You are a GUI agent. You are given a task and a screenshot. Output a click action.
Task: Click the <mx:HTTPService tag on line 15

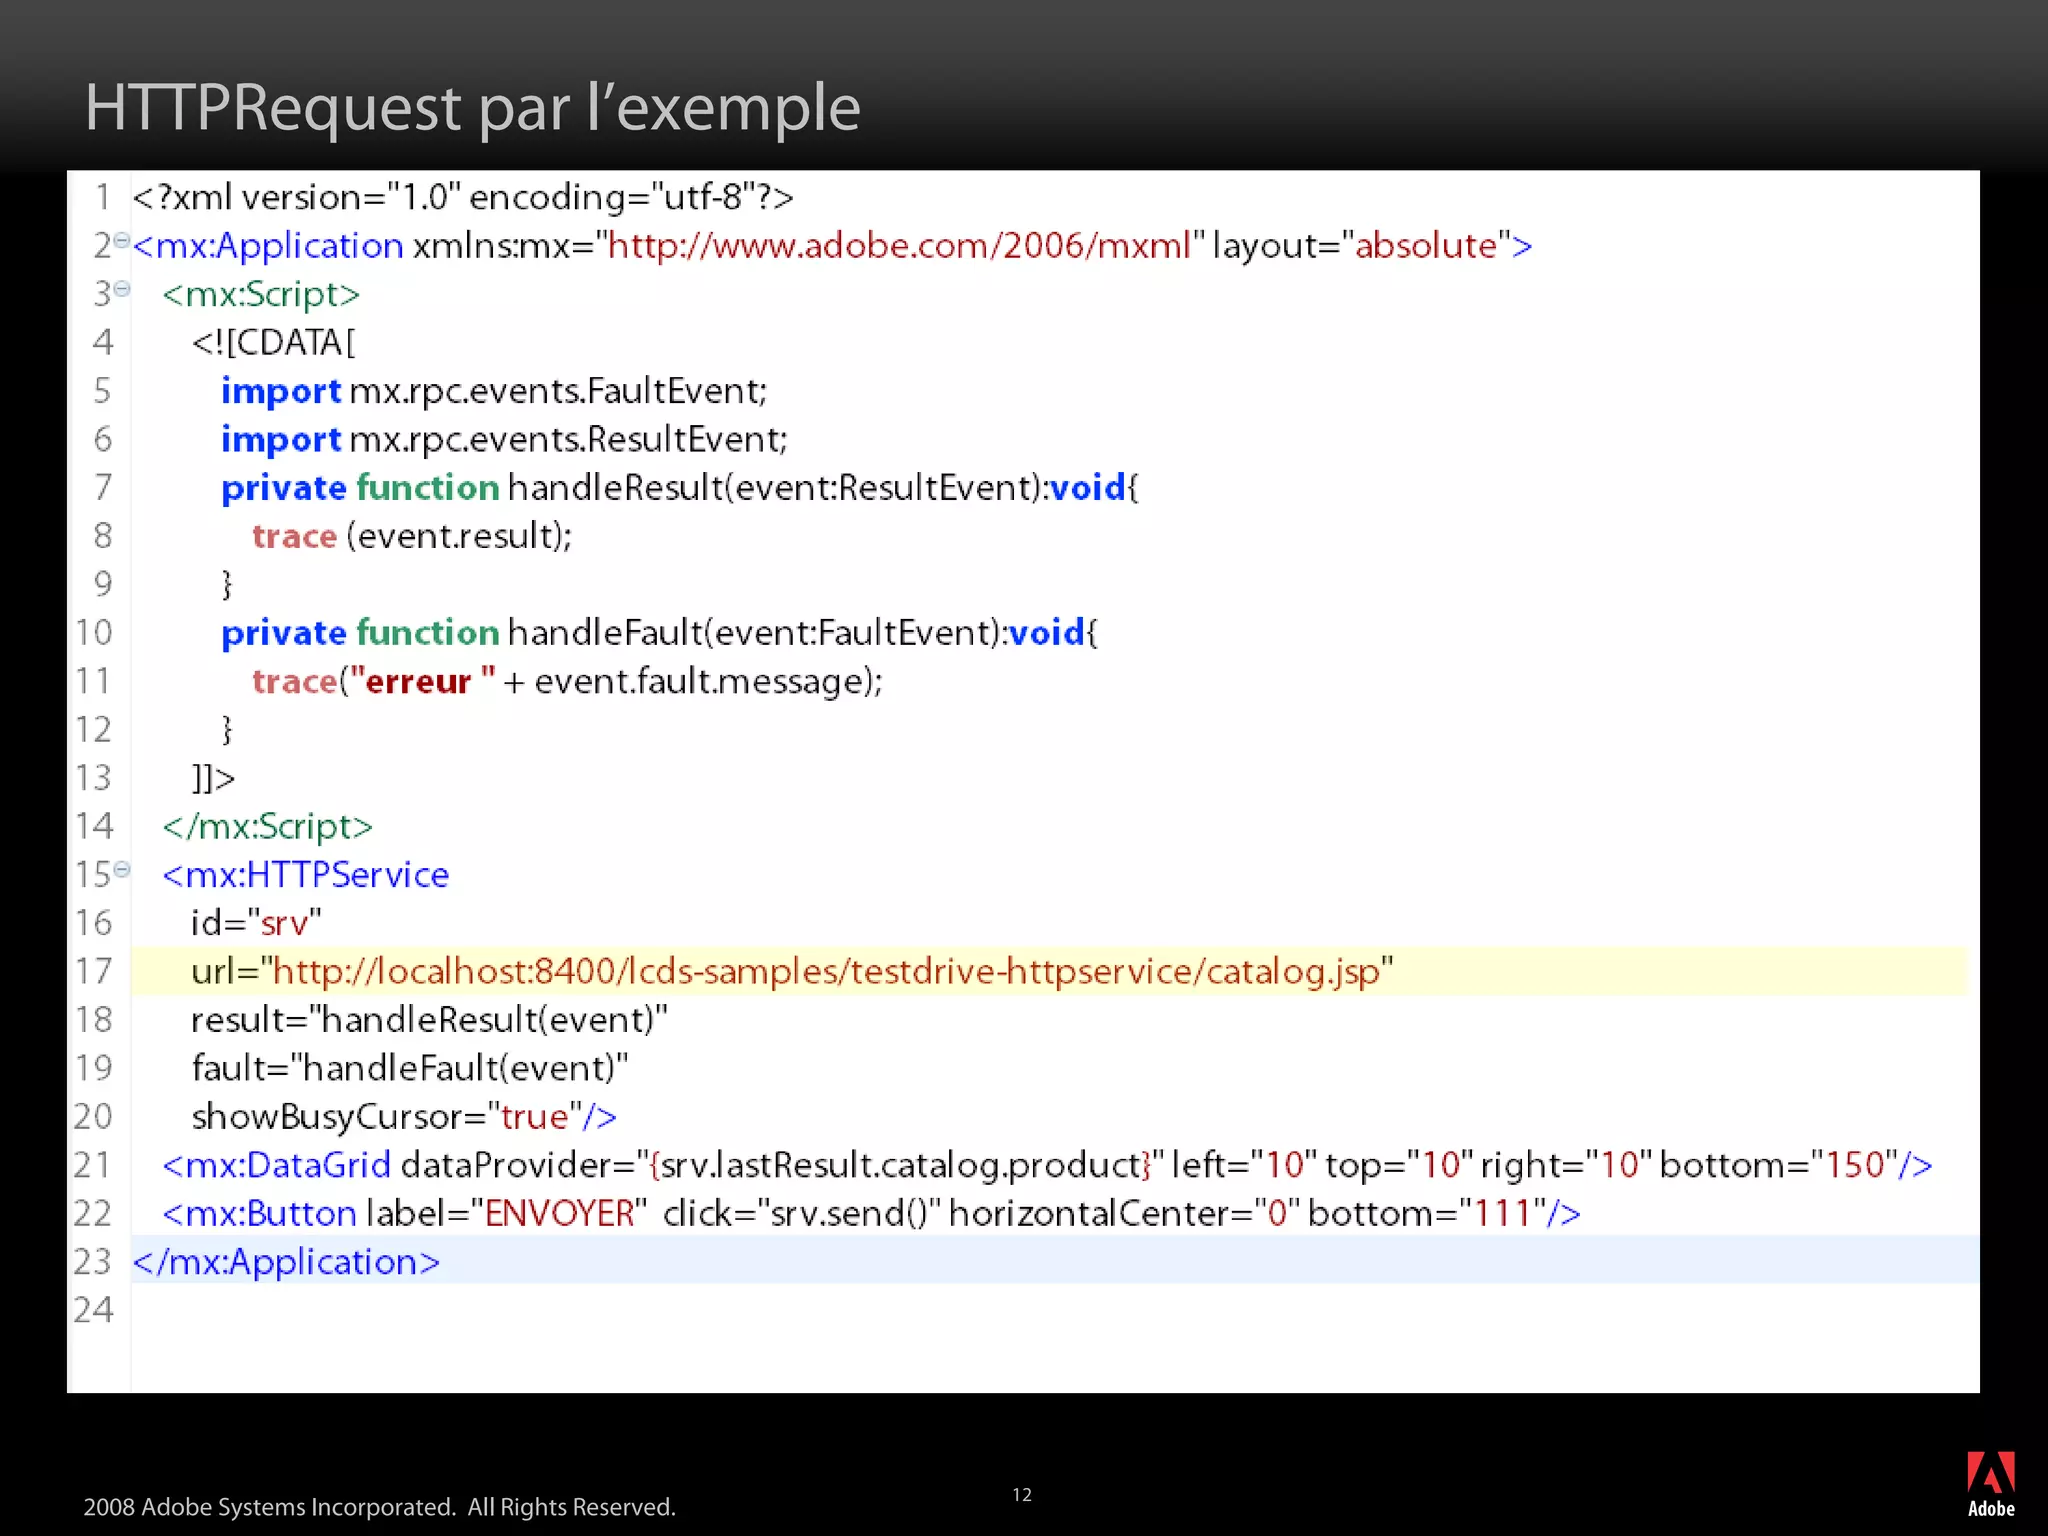pyautogui.click(x=305, y=874)
